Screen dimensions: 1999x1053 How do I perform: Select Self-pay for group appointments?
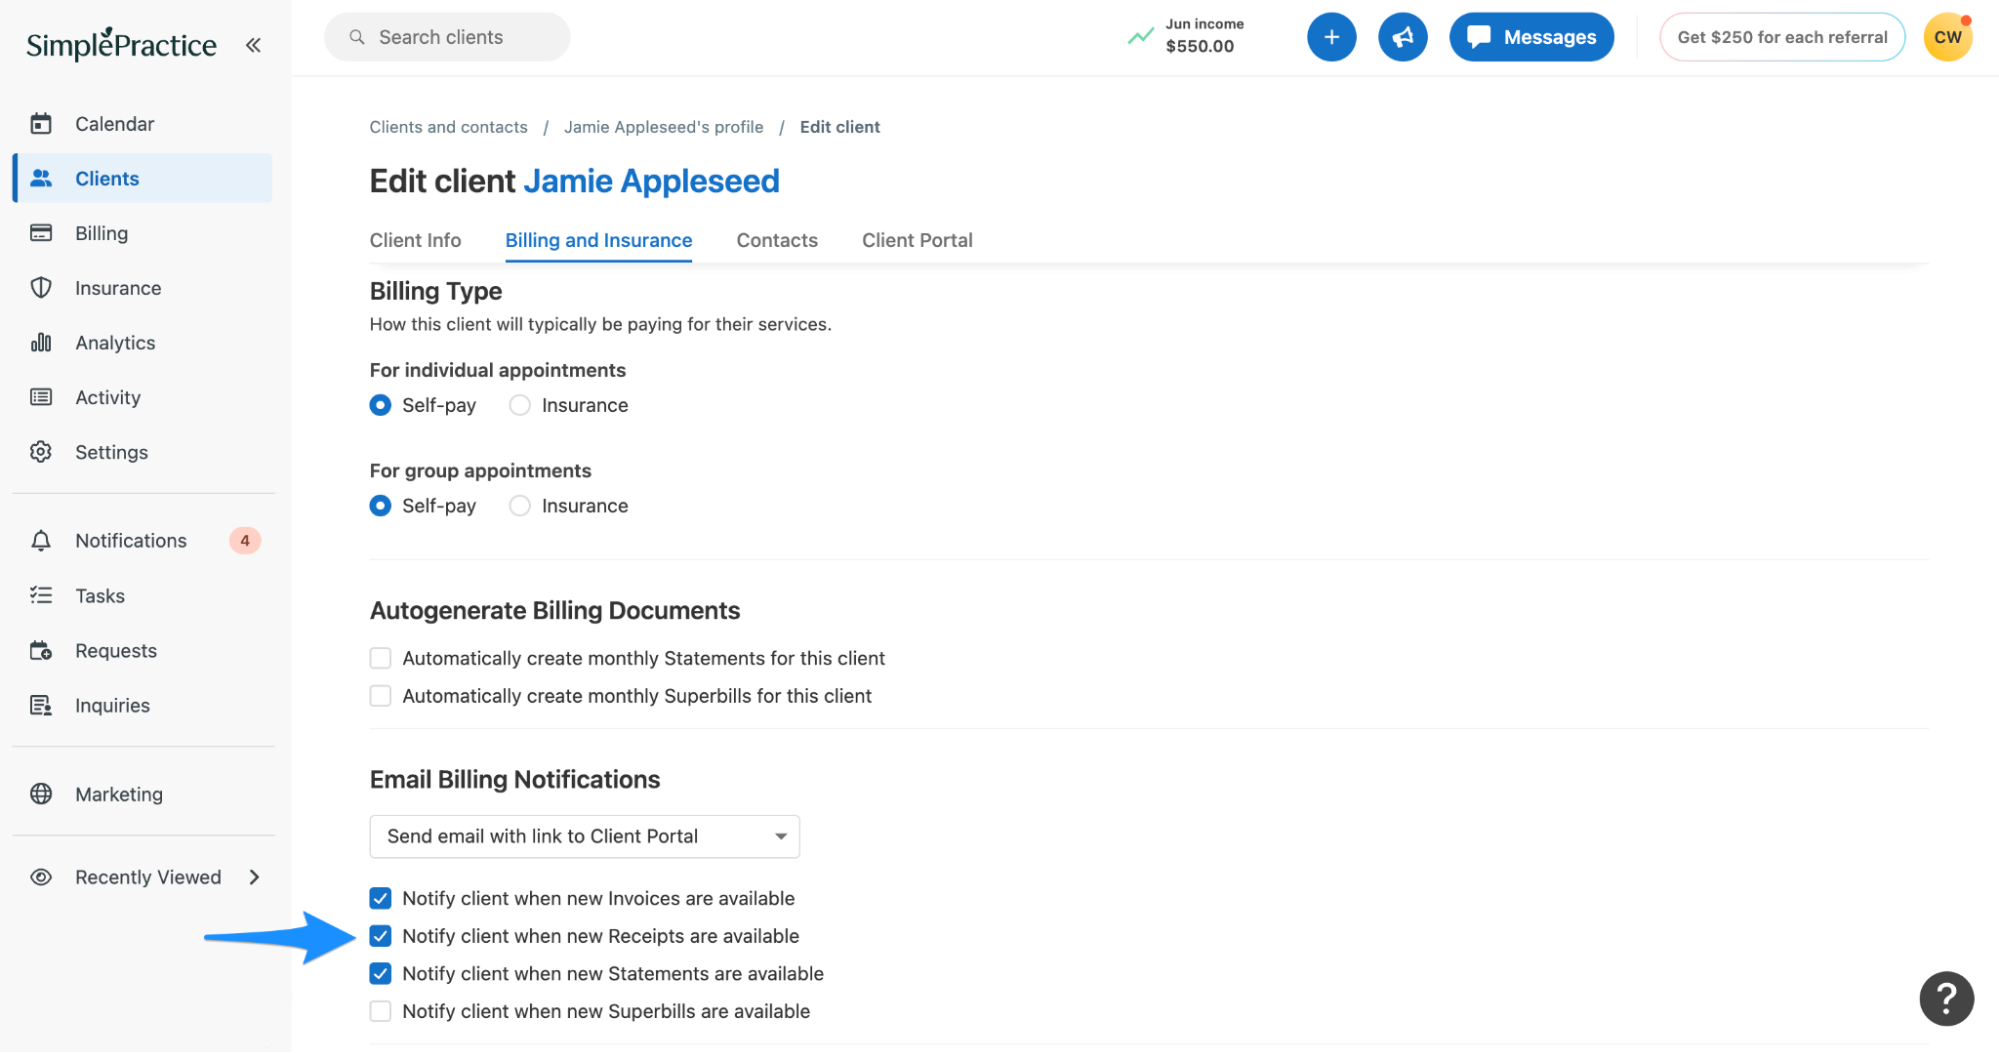click(x=380, y=506)
